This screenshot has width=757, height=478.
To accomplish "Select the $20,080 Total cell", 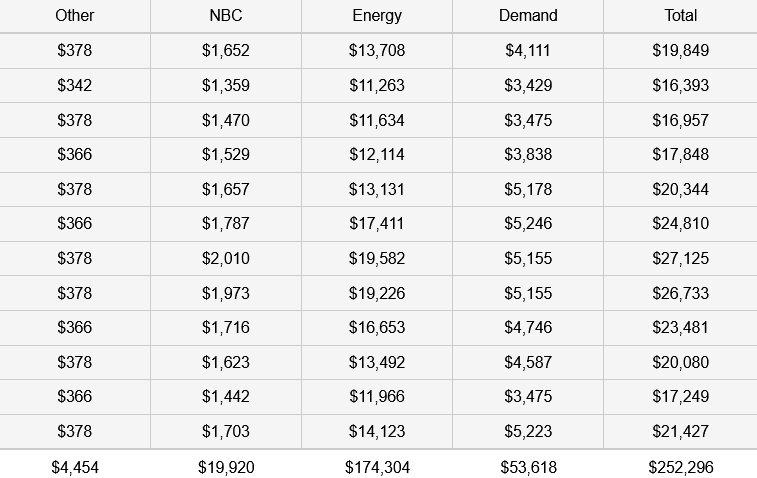I will click(x=681, y=362).
